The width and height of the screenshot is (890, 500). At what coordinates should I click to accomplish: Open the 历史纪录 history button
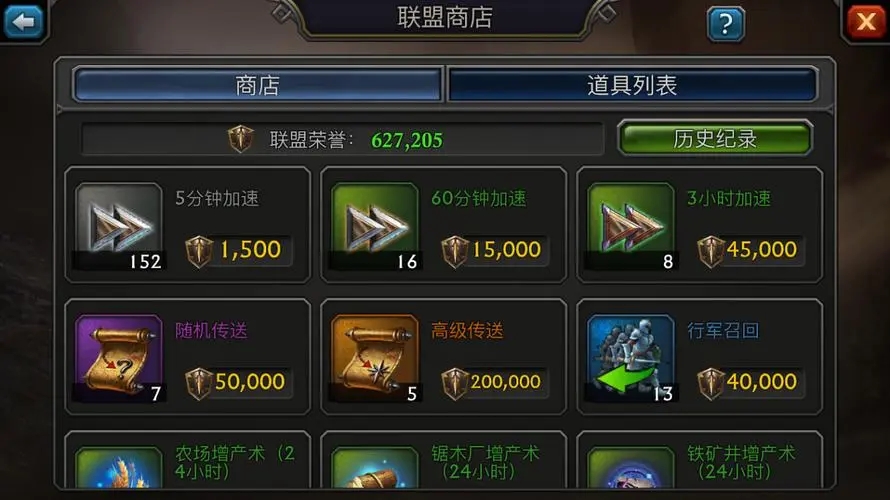715,138
